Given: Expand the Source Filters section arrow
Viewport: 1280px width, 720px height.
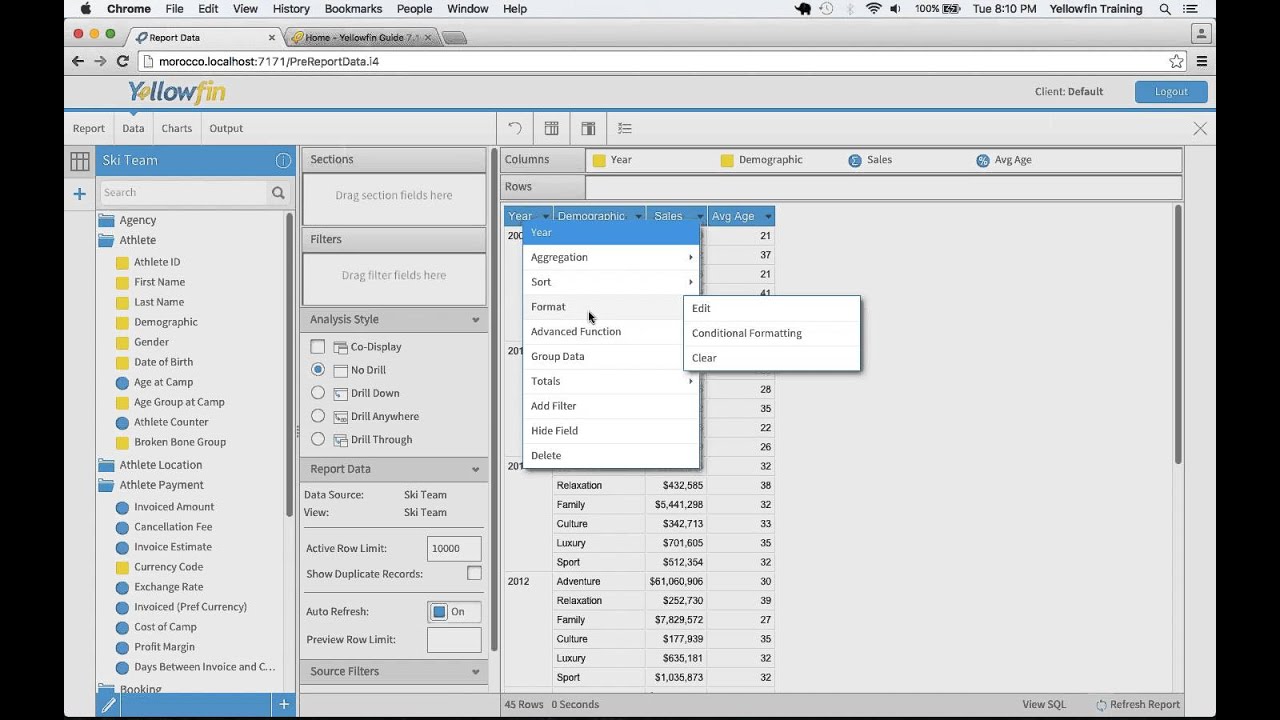Looking at the screenshot, I should click(x=476, y=672).
